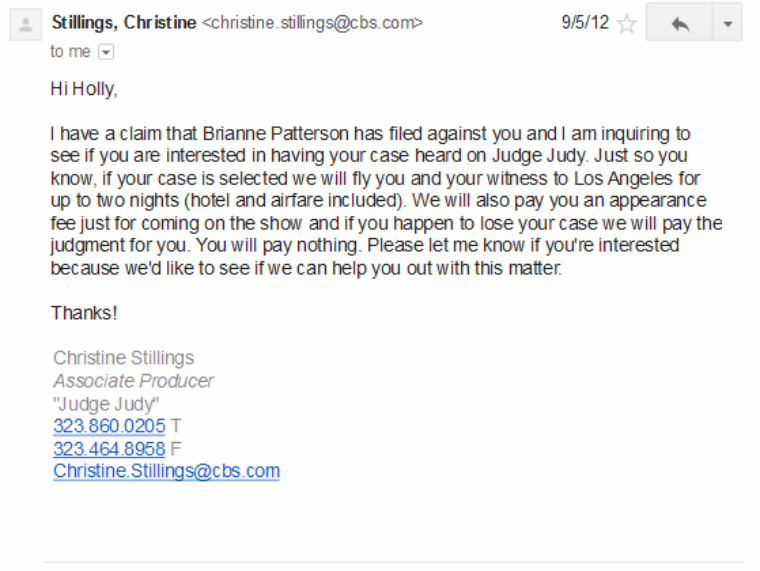This screenshot has height=571, width=760.
Task: Click the "F" label after the fax number
Action: pos(176,448)
